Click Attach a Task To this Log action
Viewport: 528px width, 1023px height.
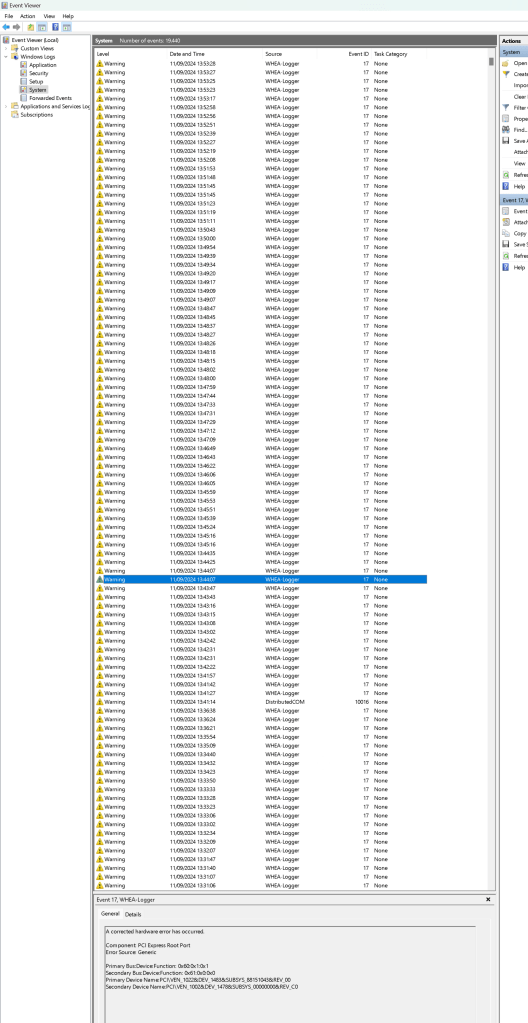pyautogui.click(x=520, y=152)
